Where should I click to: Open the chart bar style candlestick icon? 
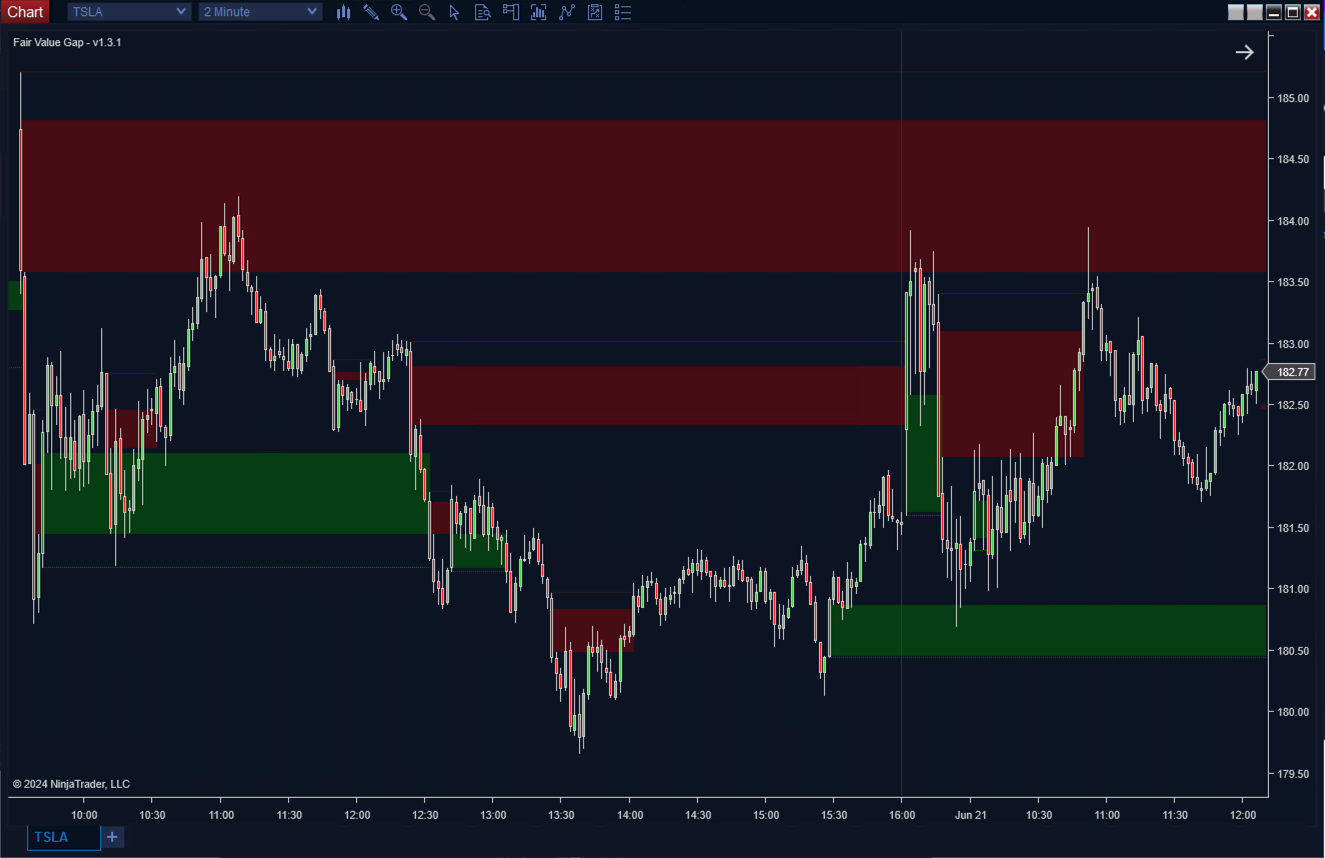[x=343, y=12]
